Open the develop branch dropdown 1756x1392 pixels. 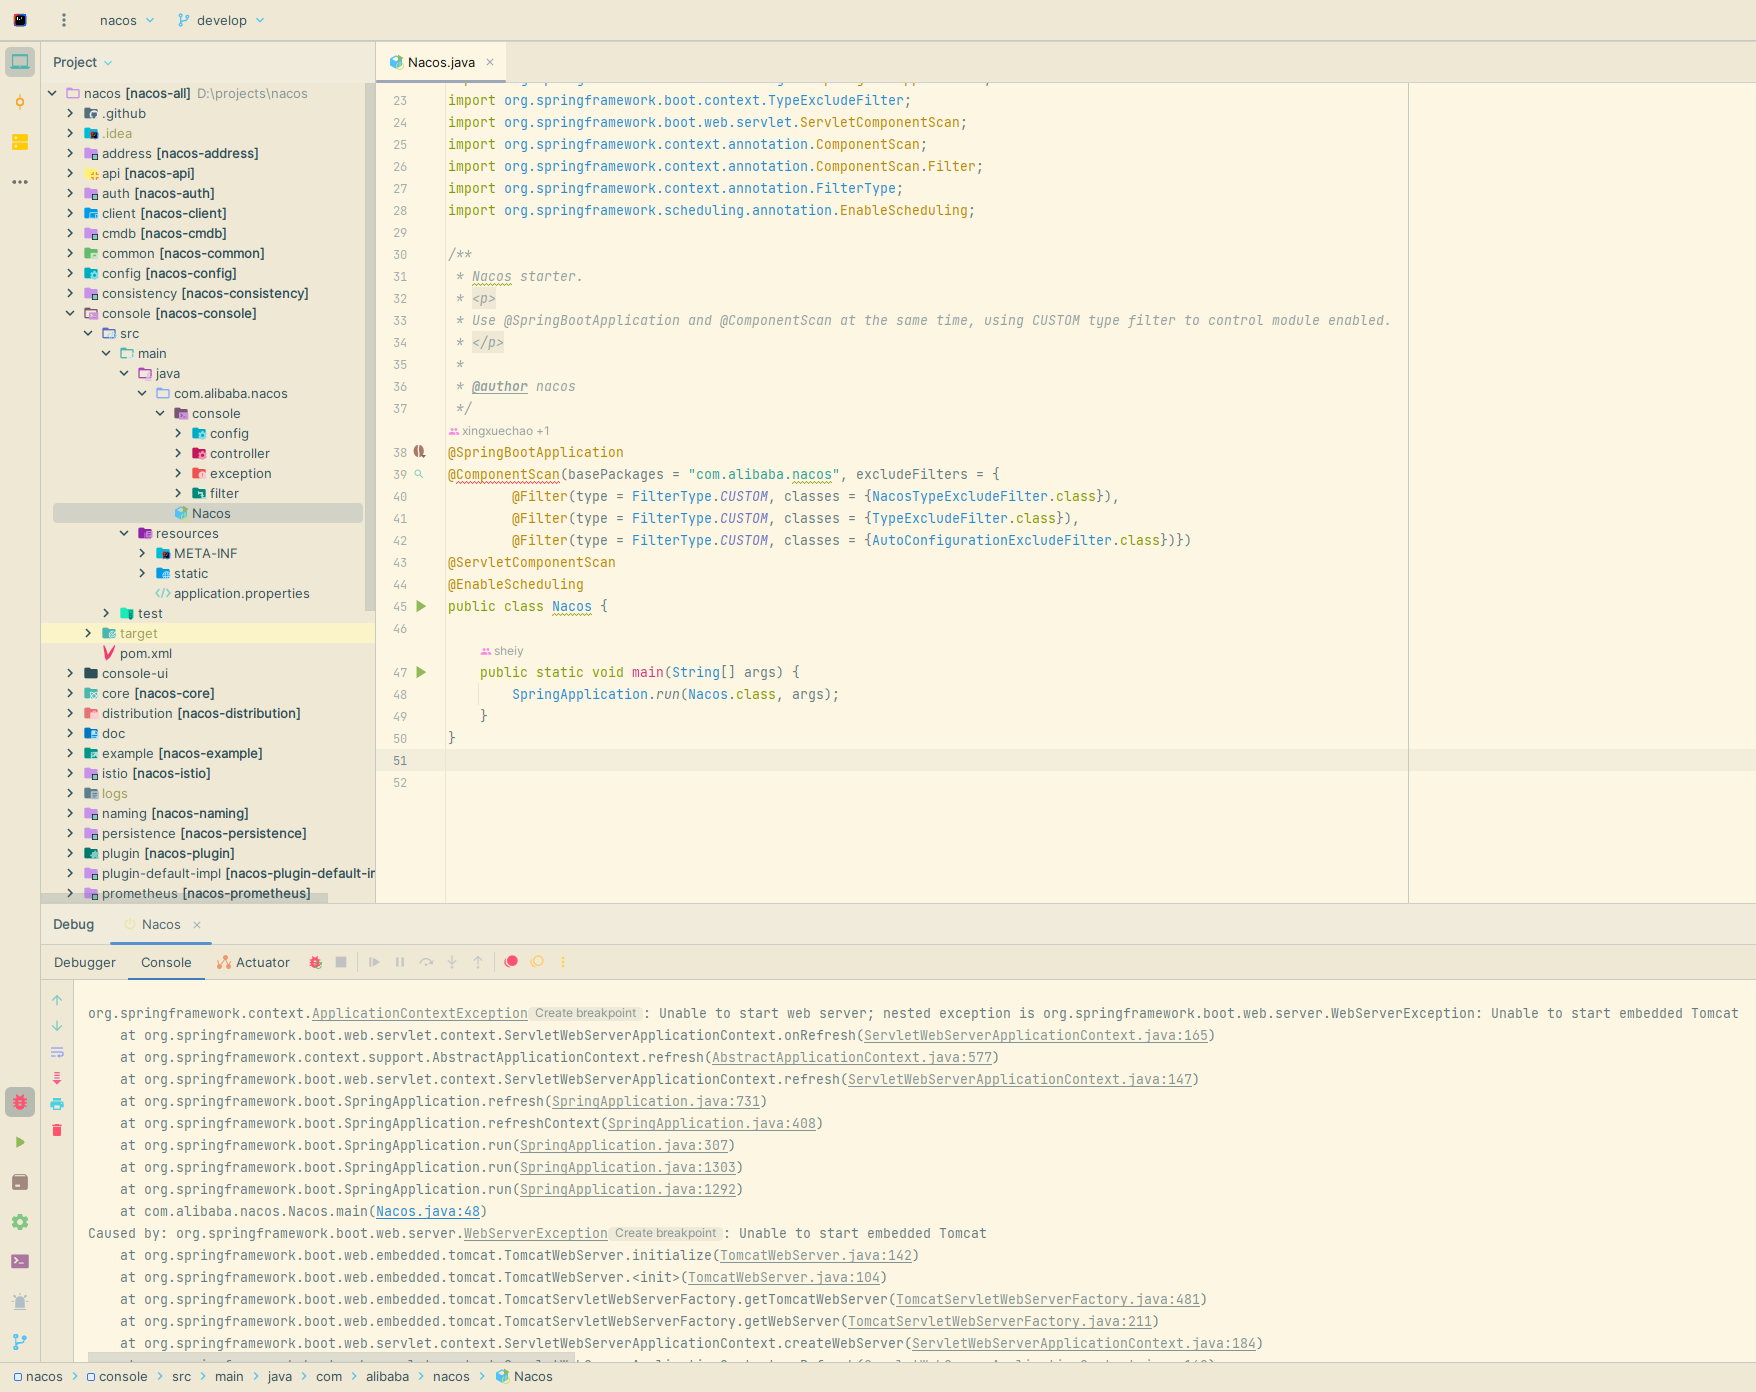coord(221,20)
